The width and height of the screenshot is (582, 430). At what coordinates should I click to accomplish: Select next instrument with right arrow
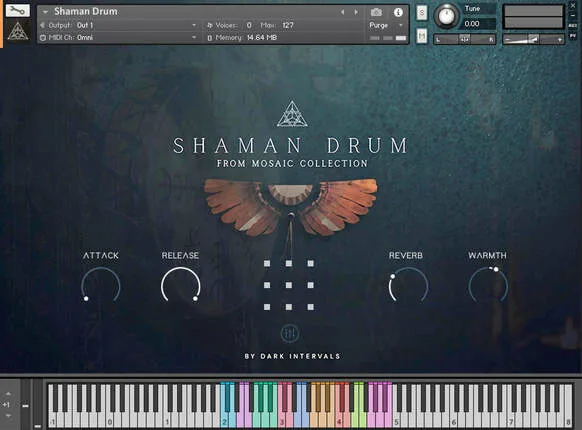(x=356, y=12)
